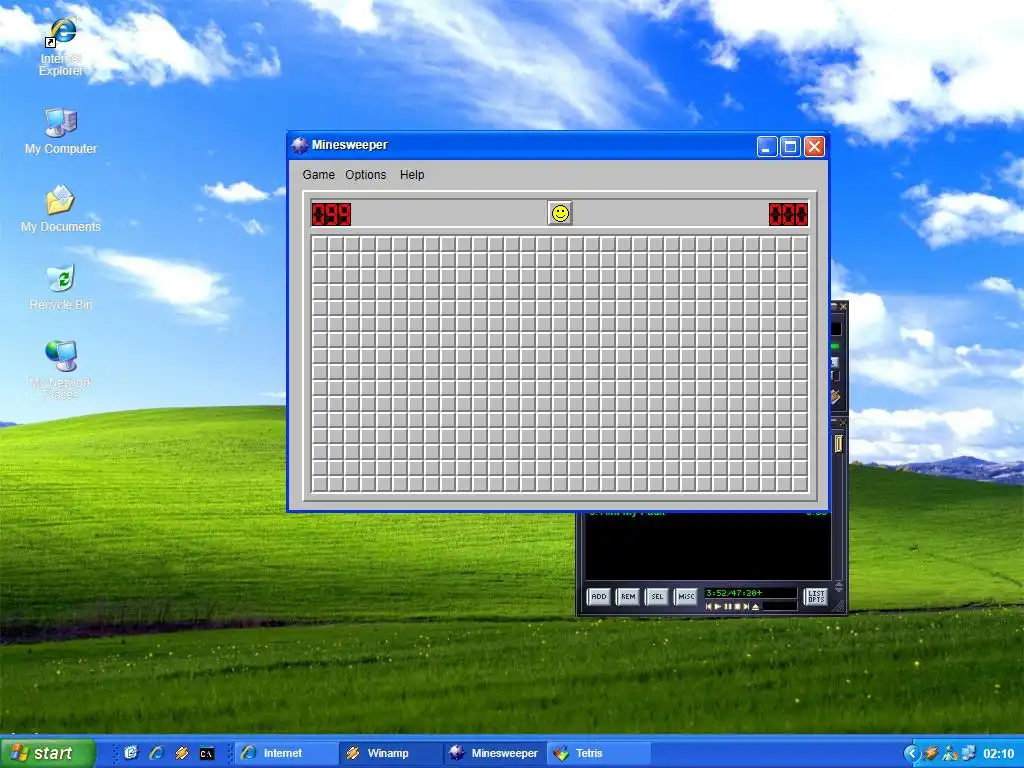Launch Show Desktop from Quick Launch
This screenshot has width=1024, height=768.
click(x=131, y=753)
